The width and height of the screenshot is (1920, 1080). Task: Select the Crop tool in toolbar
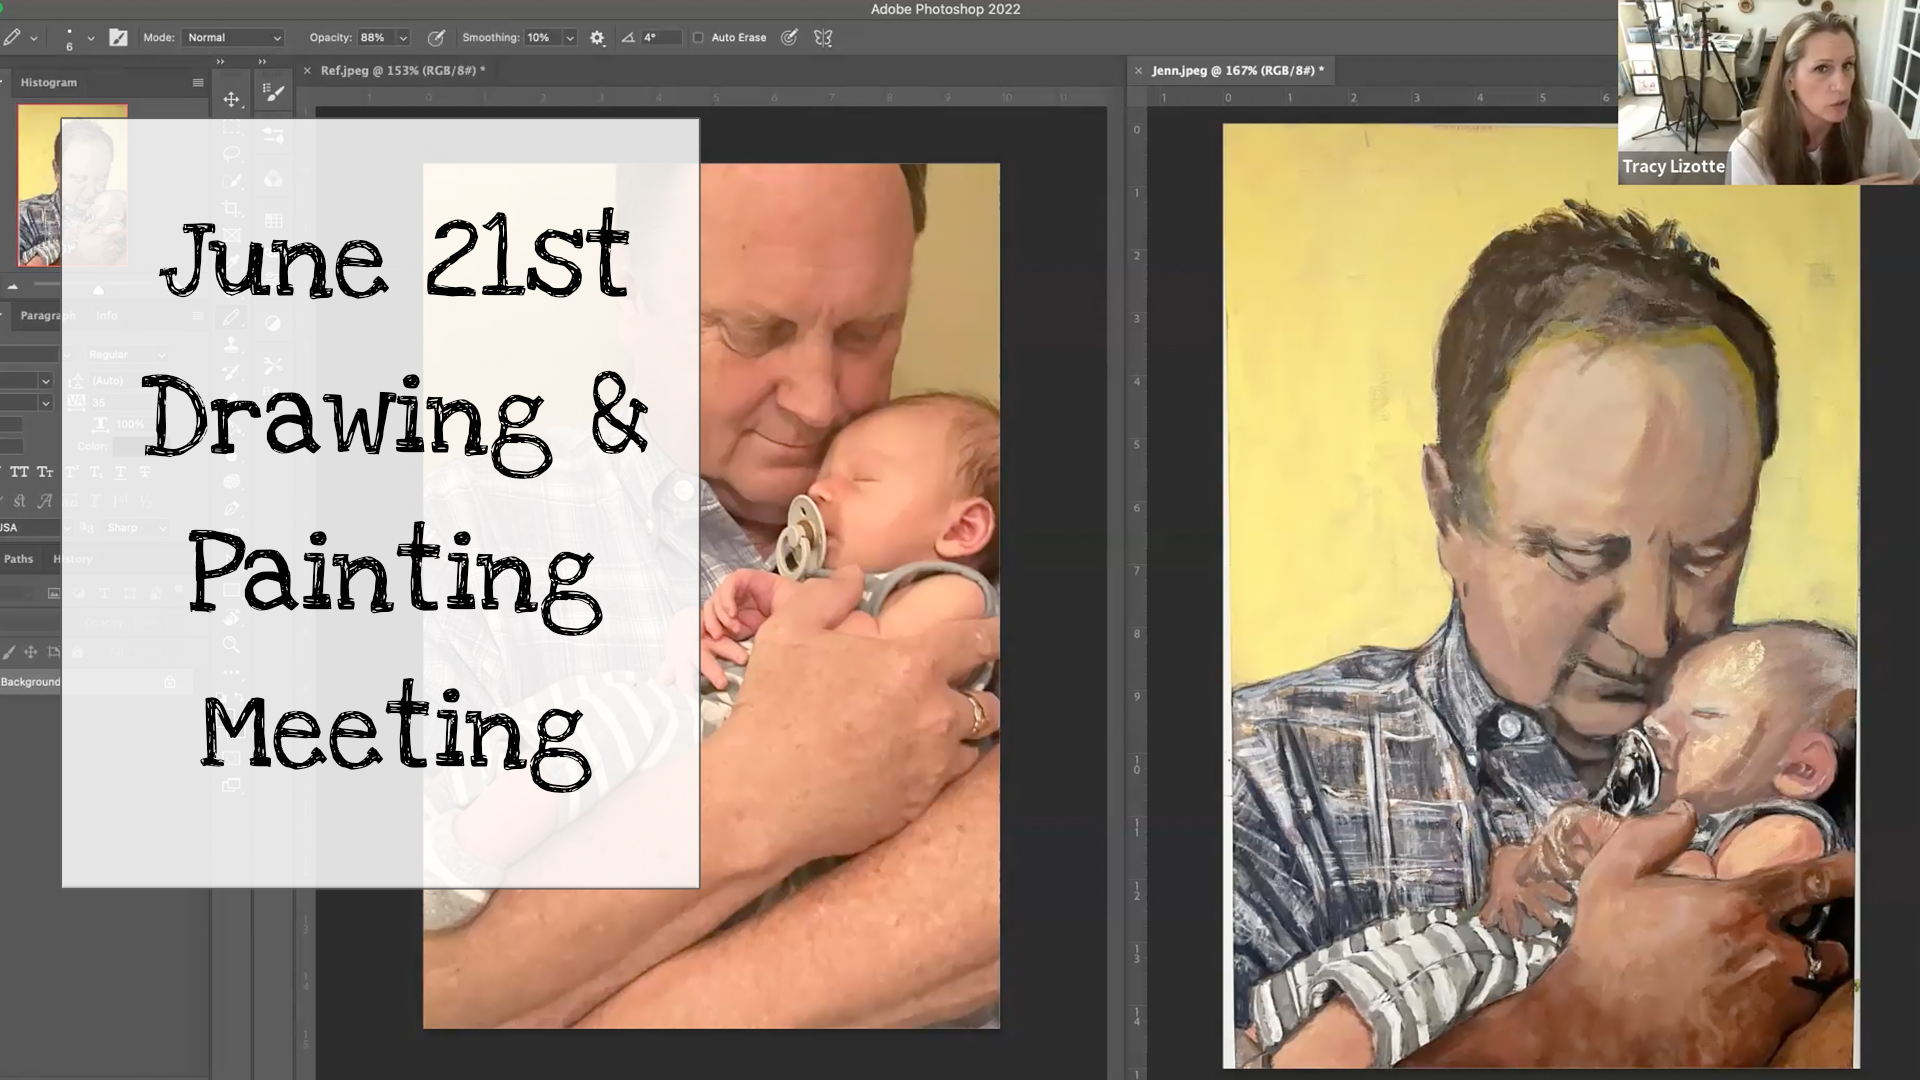[x=231, y=208]
